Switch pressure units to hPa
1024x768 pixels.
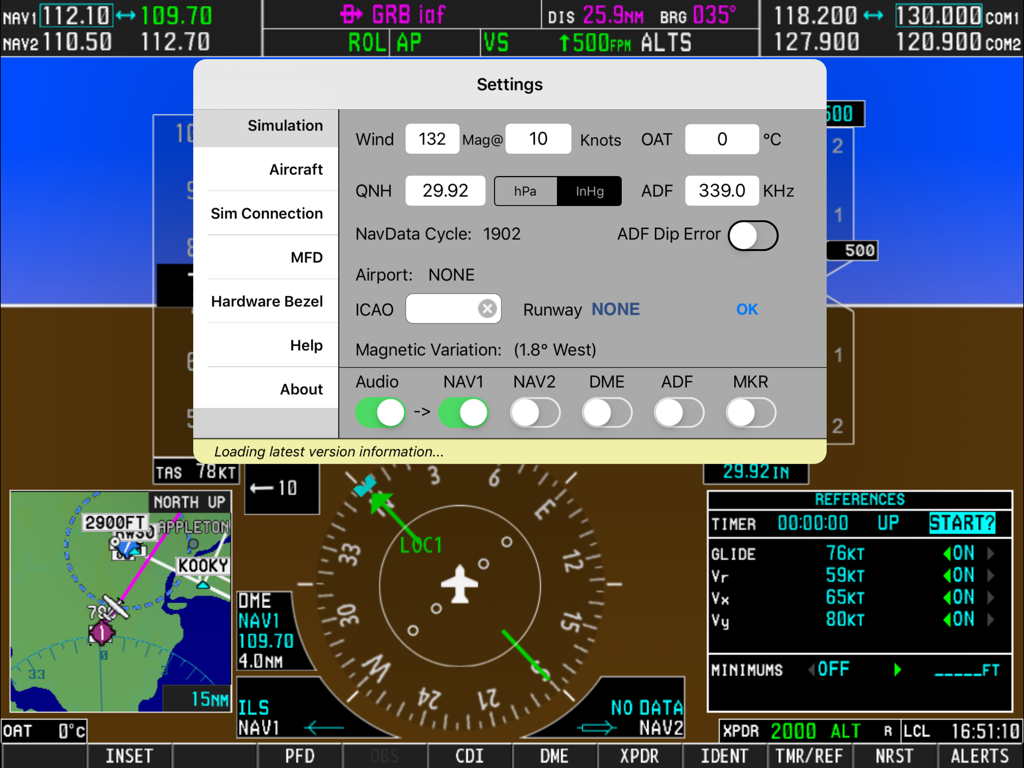[x=526, y=190]
